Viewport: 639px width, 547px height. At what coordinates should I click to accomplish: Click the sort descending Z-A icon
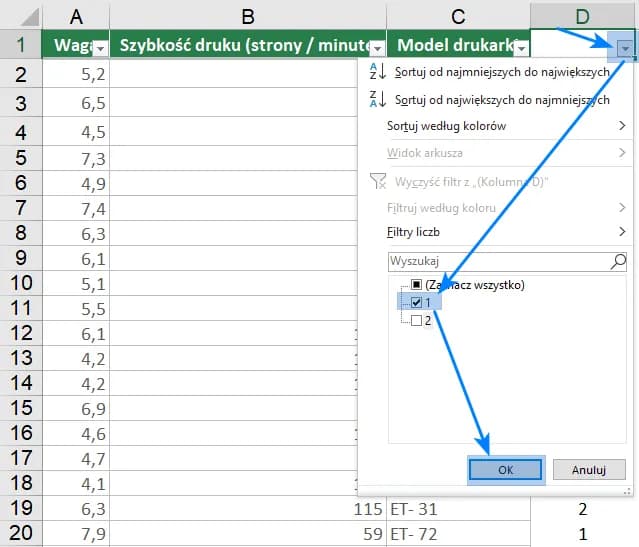point(377,99)
